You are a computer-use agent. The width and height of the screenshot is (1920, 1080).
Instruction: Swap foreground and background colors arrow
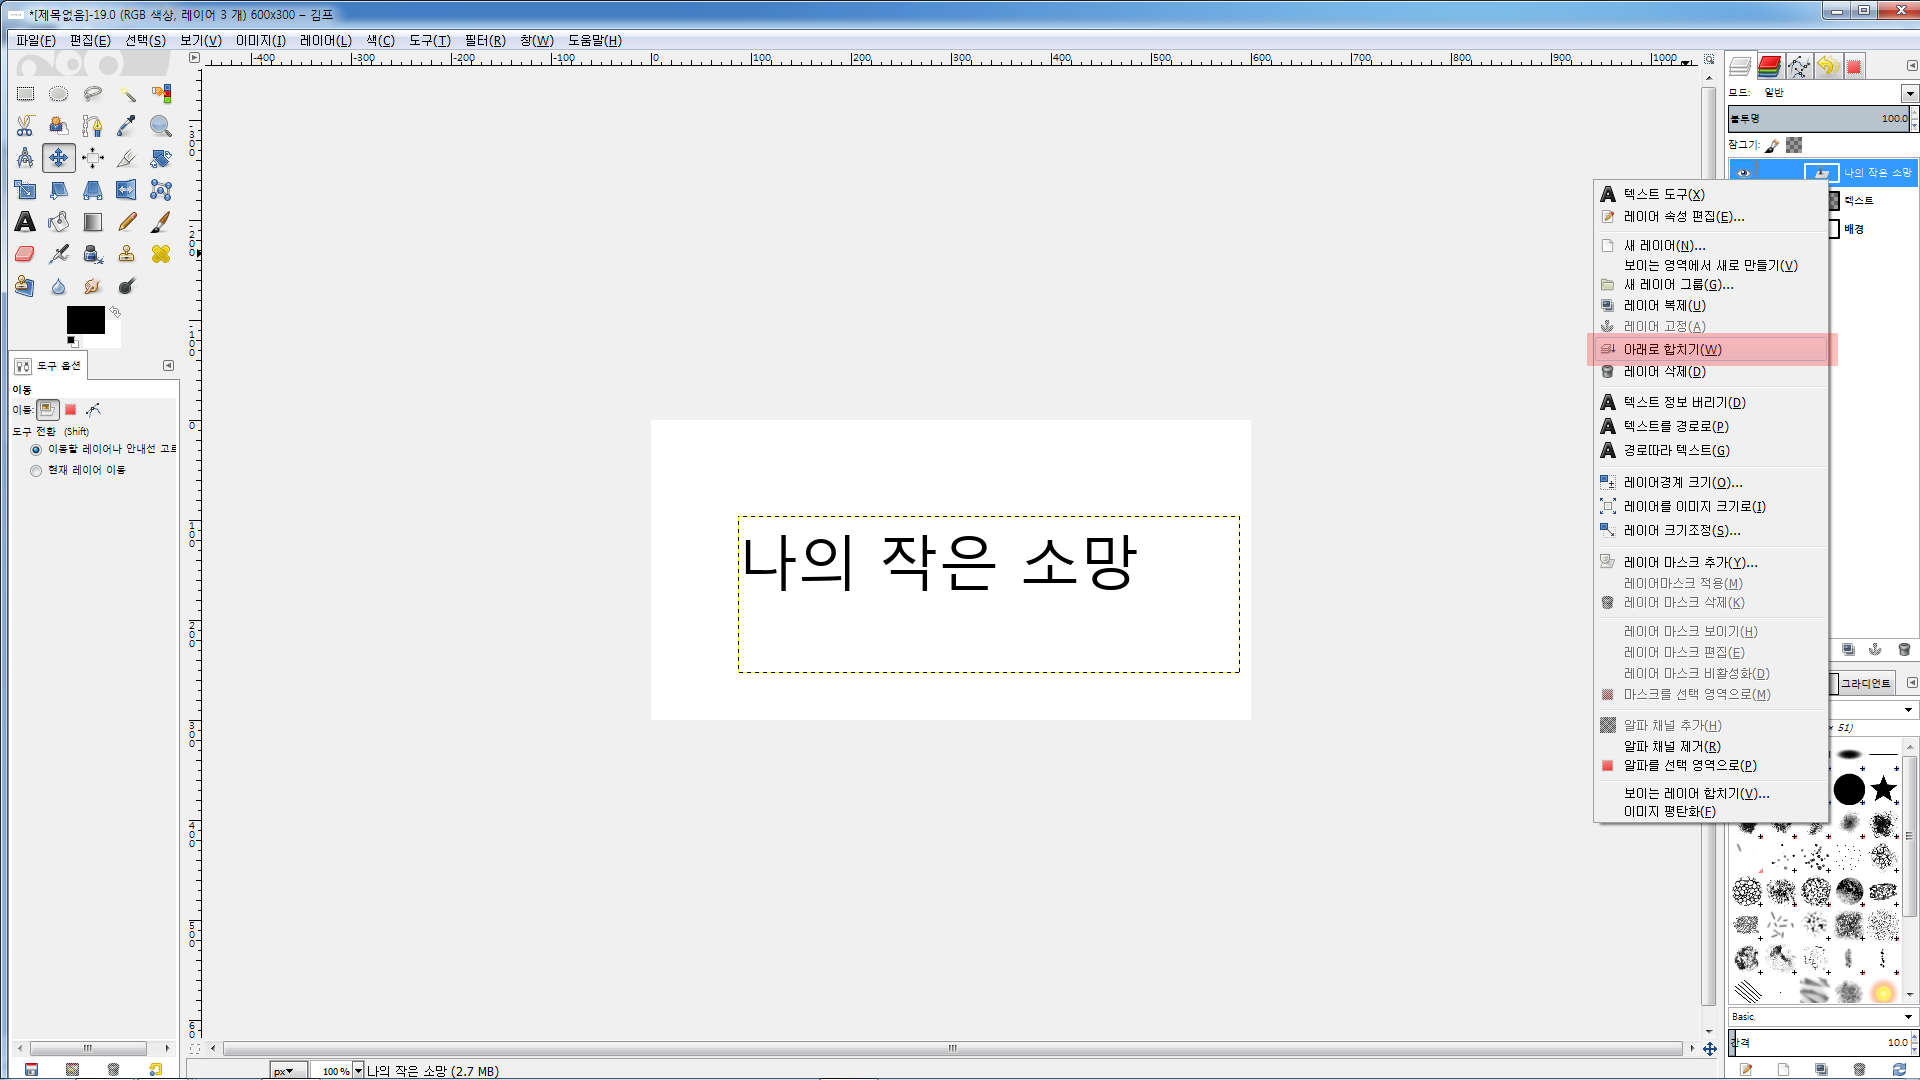tap(115, 312)
